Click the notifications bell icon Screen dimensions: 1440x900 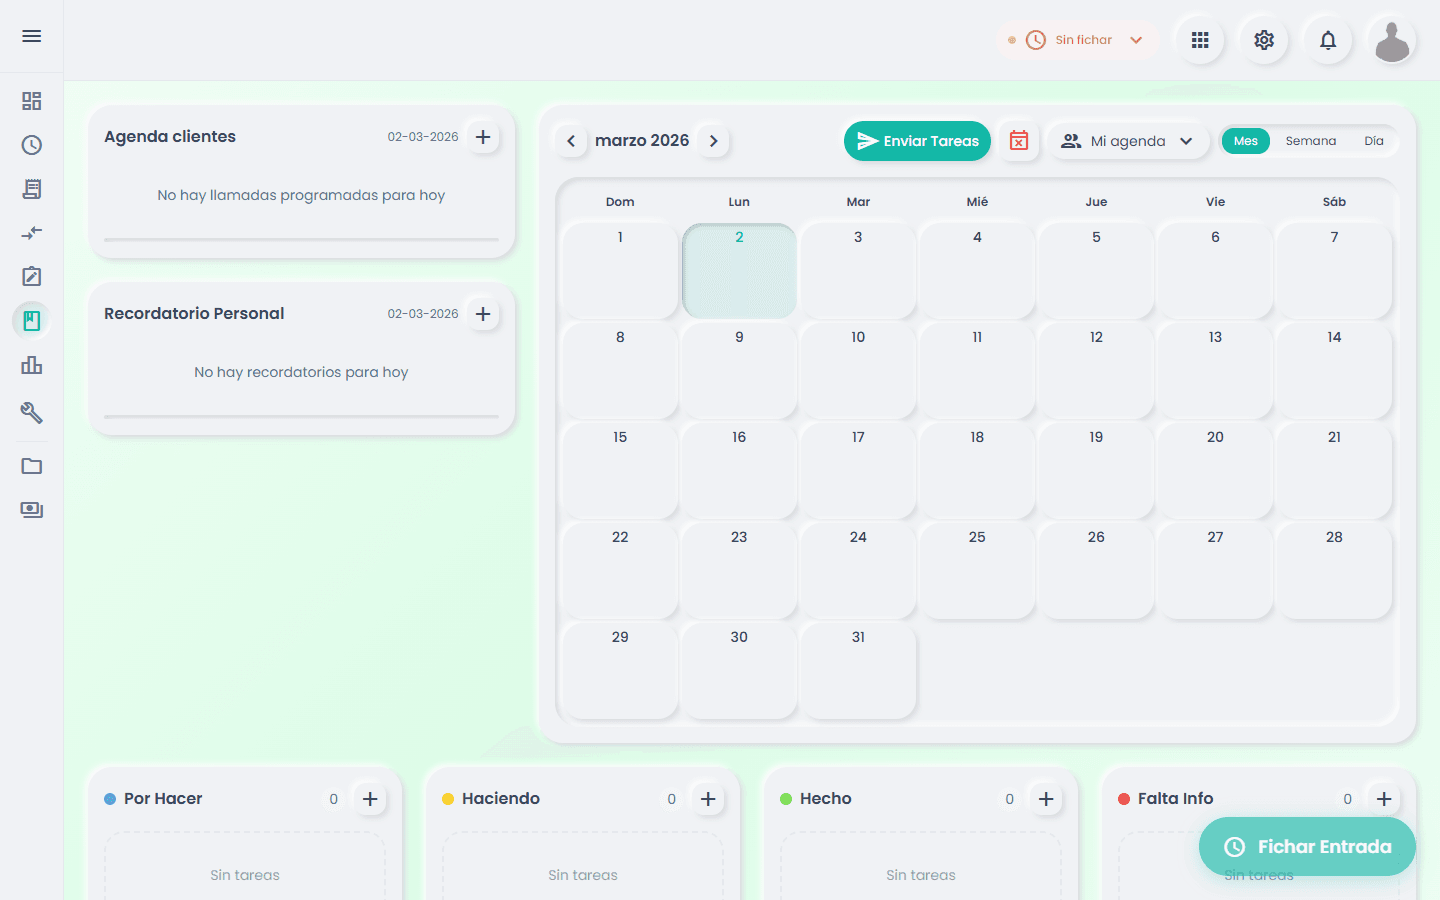point(1328,40)
